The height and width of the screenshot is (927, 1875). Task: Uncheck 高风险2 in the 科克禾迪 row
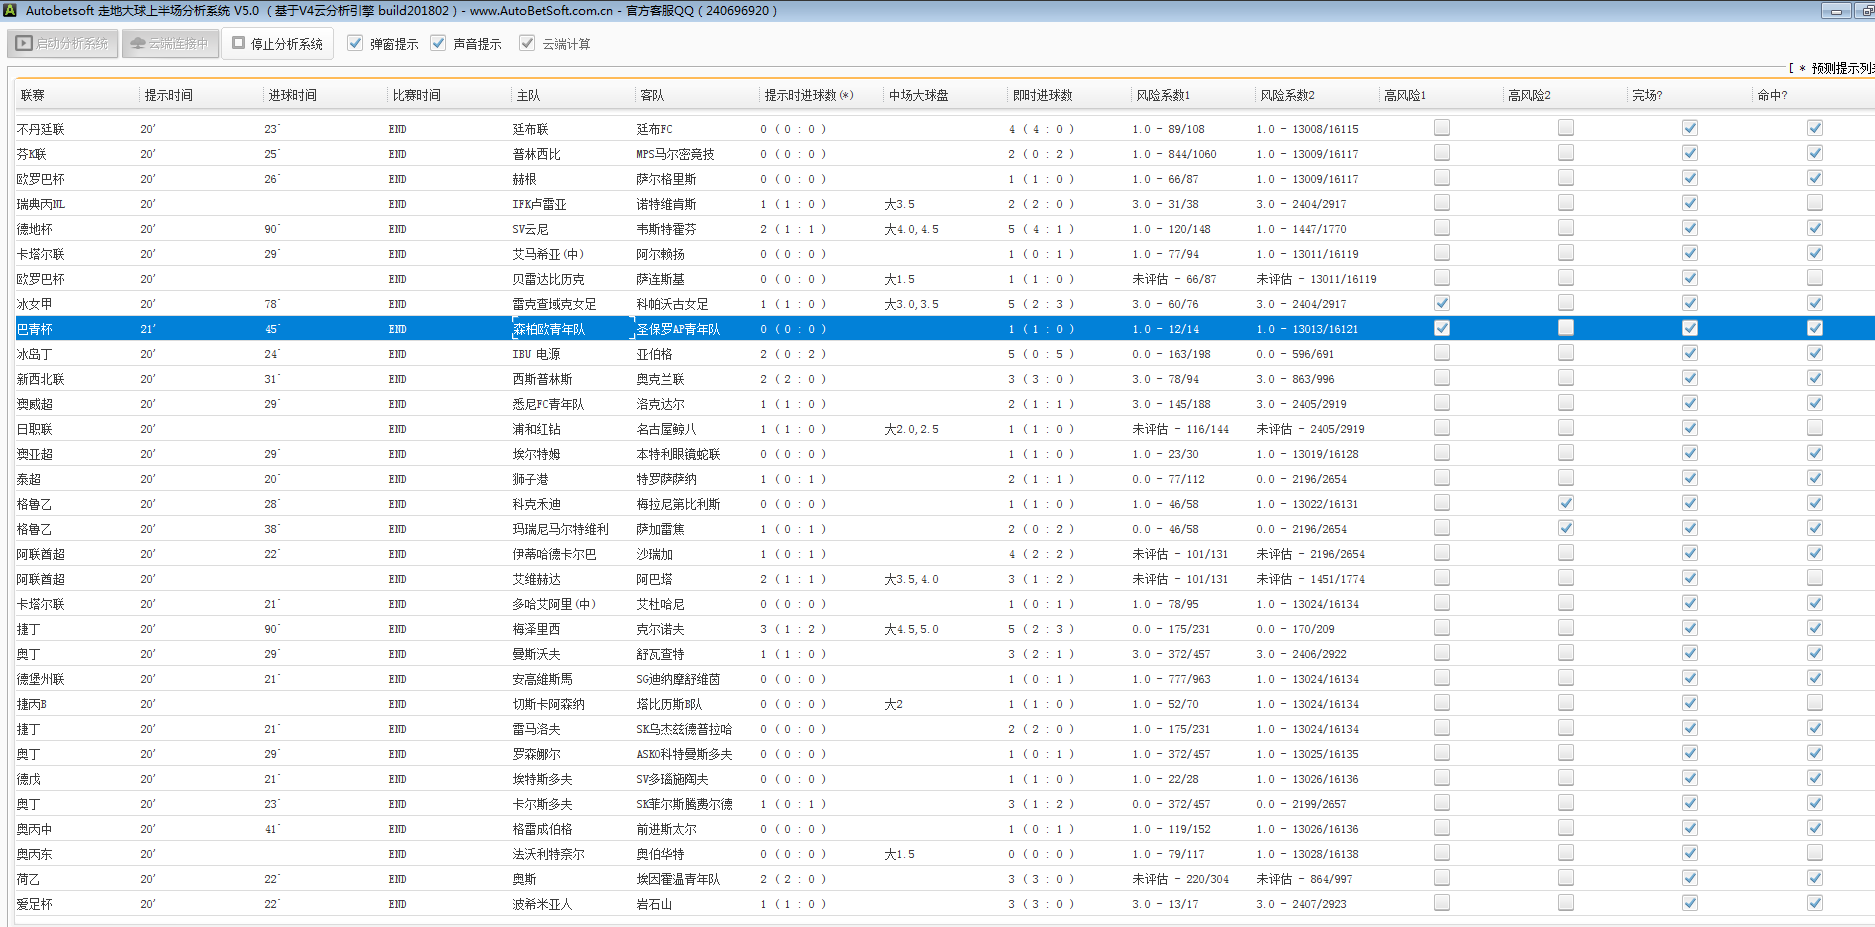click(x=1565, y=503)
